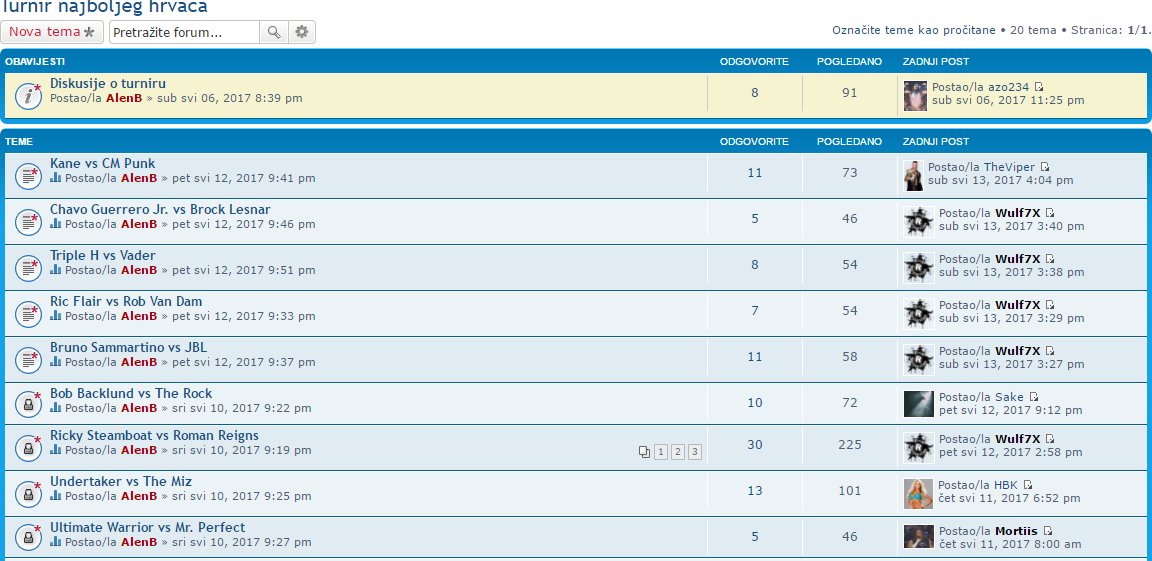Open Undertaker vs The Miz topic
This screenshot has width=1152, height=561.
point(120,482)
